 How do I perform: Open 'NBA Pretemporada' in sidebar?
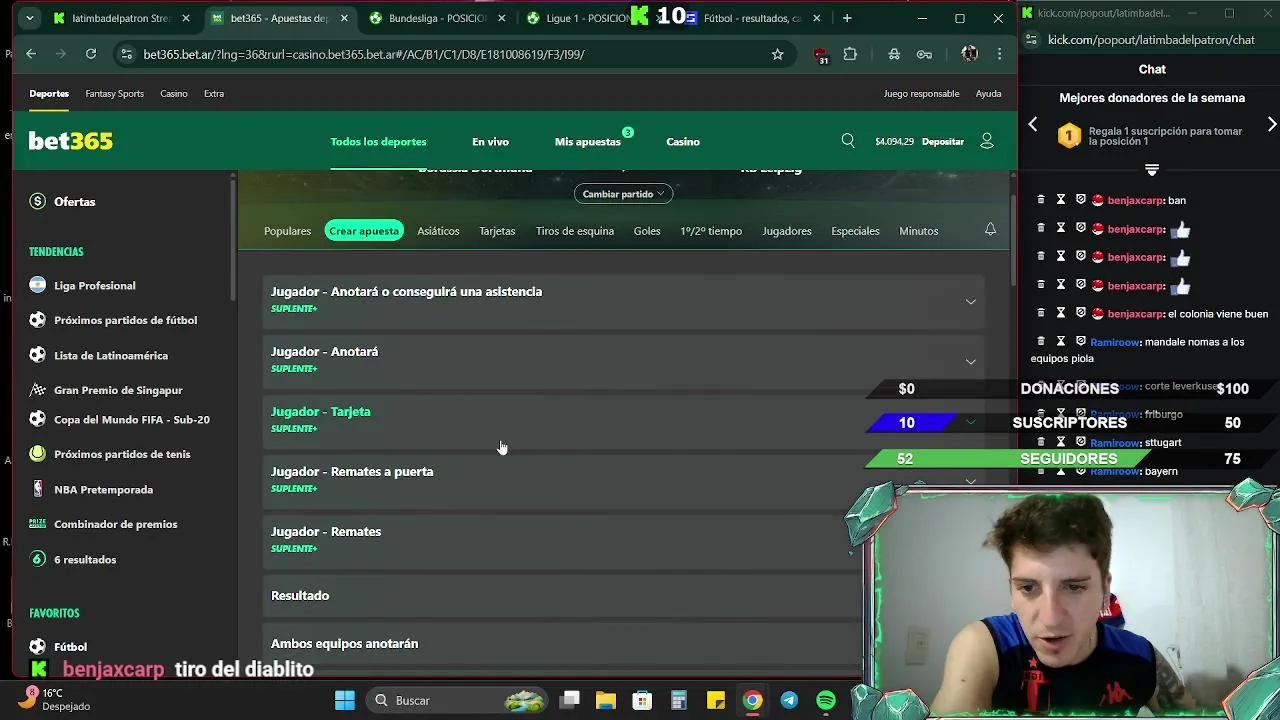click(103, 489)
